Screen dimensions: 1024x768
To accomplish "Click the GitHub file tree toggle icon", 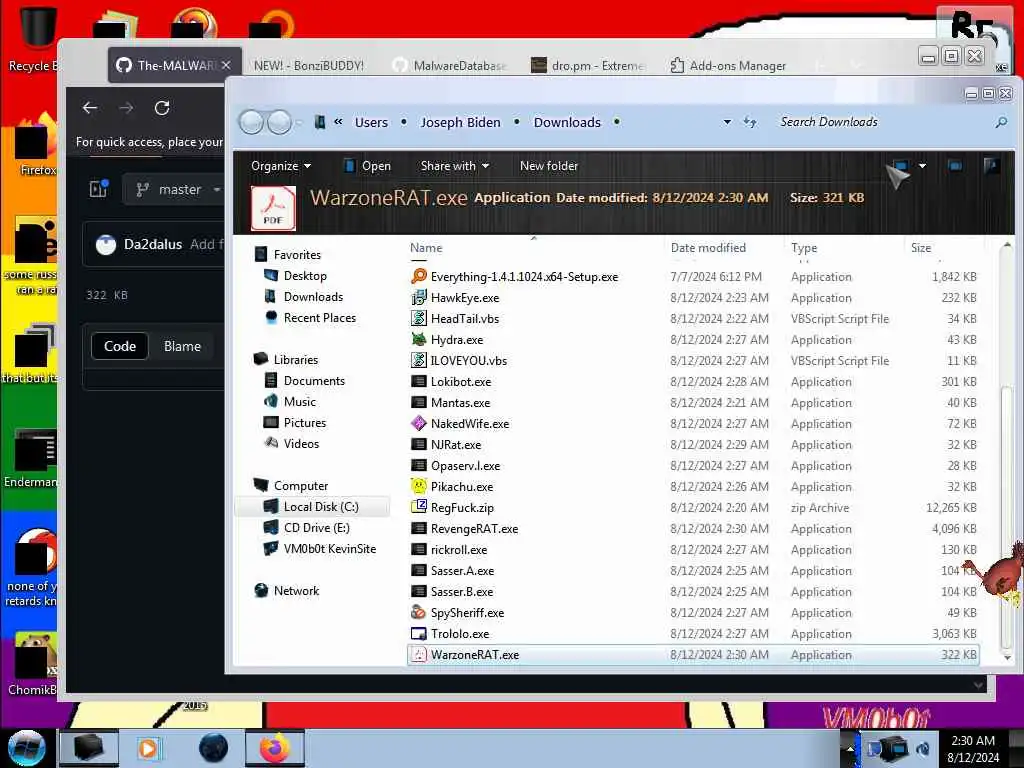I will (99, 189).
